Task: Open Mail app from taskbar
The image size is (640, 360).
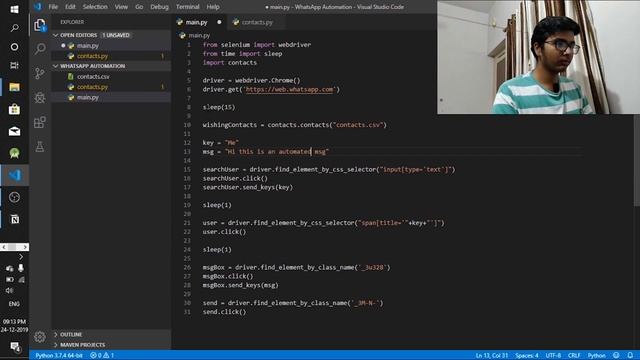Action: click(14, 131)
